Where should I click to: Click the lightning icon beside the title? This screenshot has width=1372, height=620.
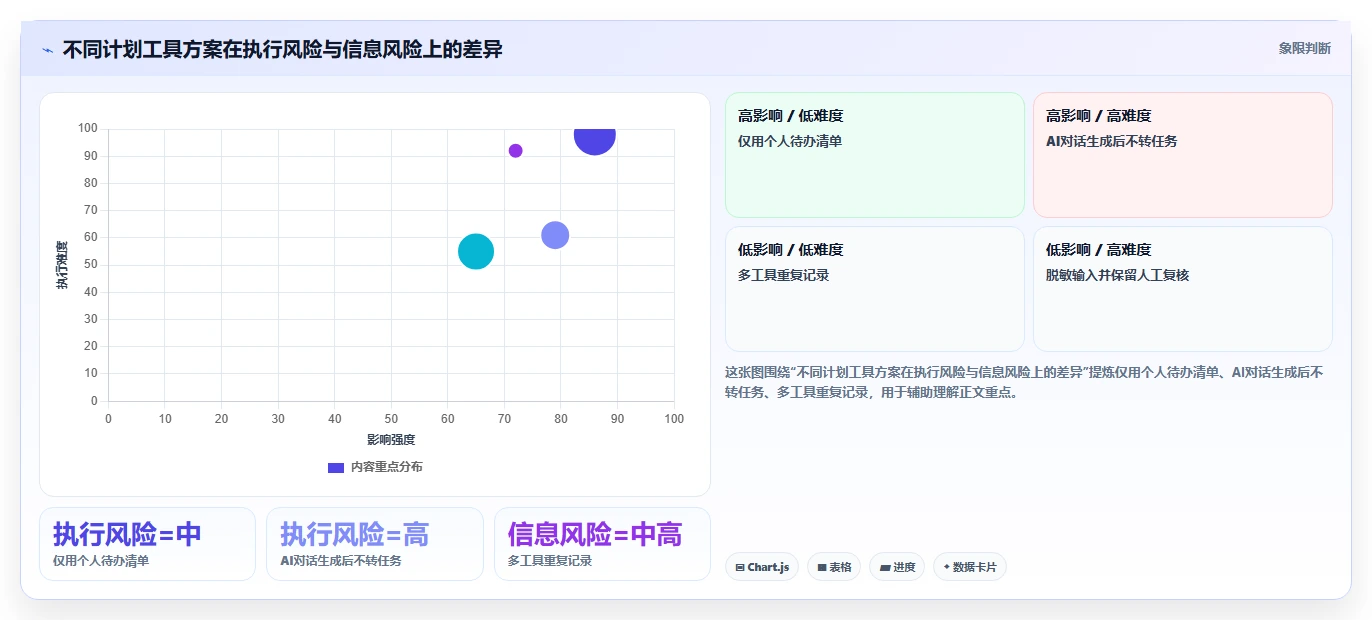pyautogui.click(x=47, y=49)
